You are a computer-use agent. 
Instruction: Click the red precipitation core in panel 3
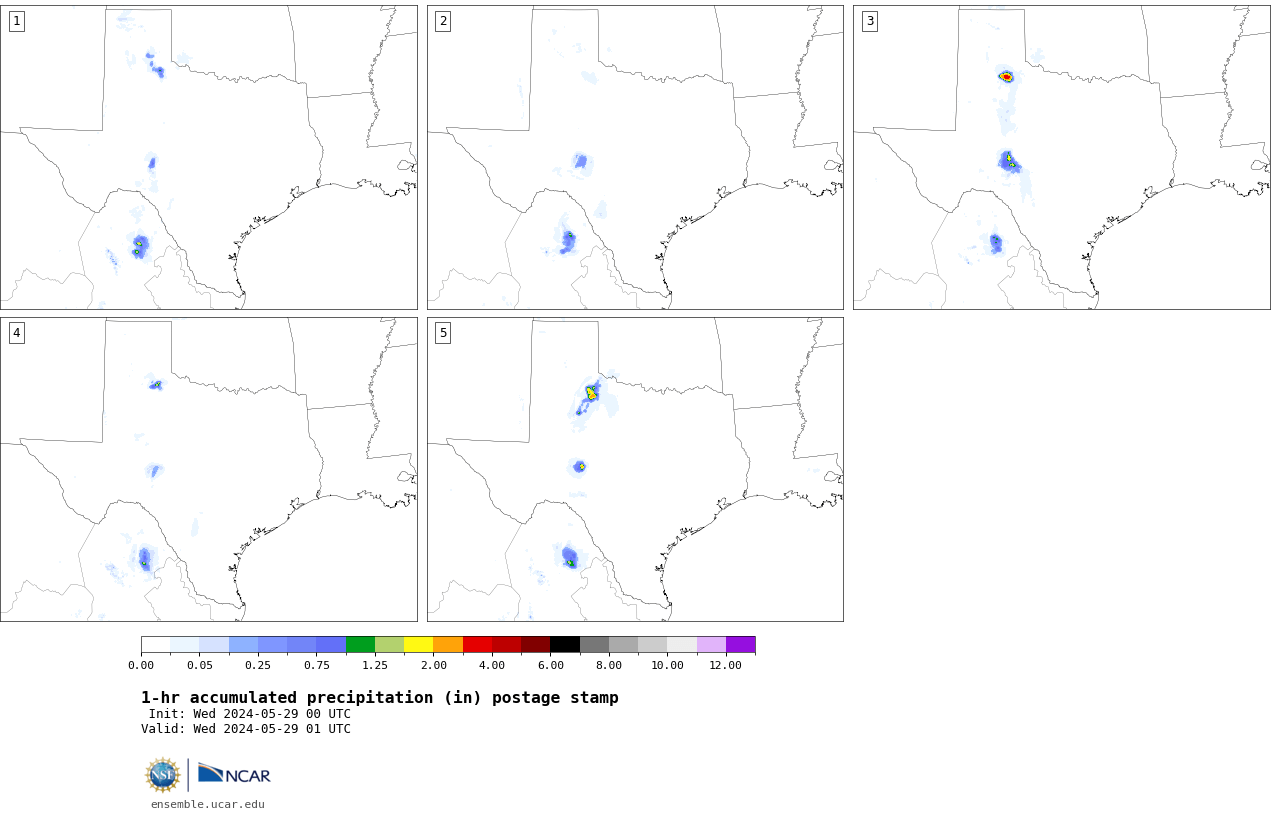coord(1006,77)
